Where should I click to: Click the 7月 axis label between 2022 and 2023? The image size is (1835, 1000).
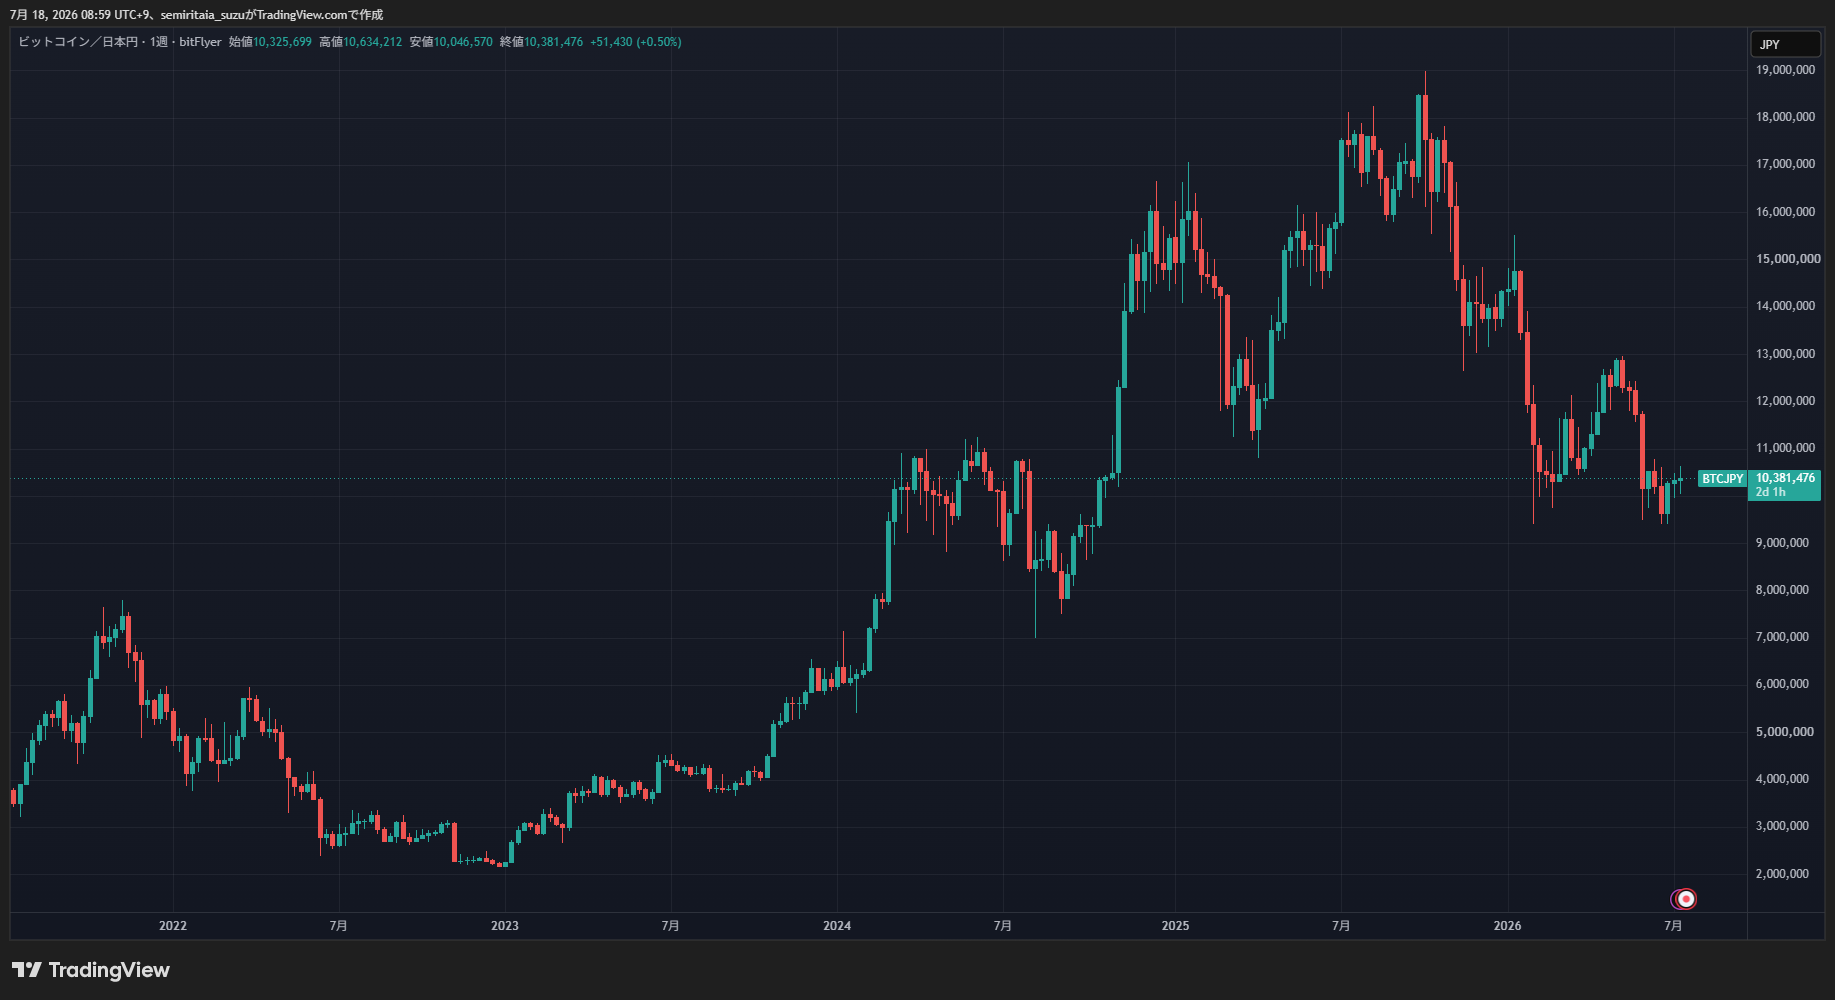point(339,926)
